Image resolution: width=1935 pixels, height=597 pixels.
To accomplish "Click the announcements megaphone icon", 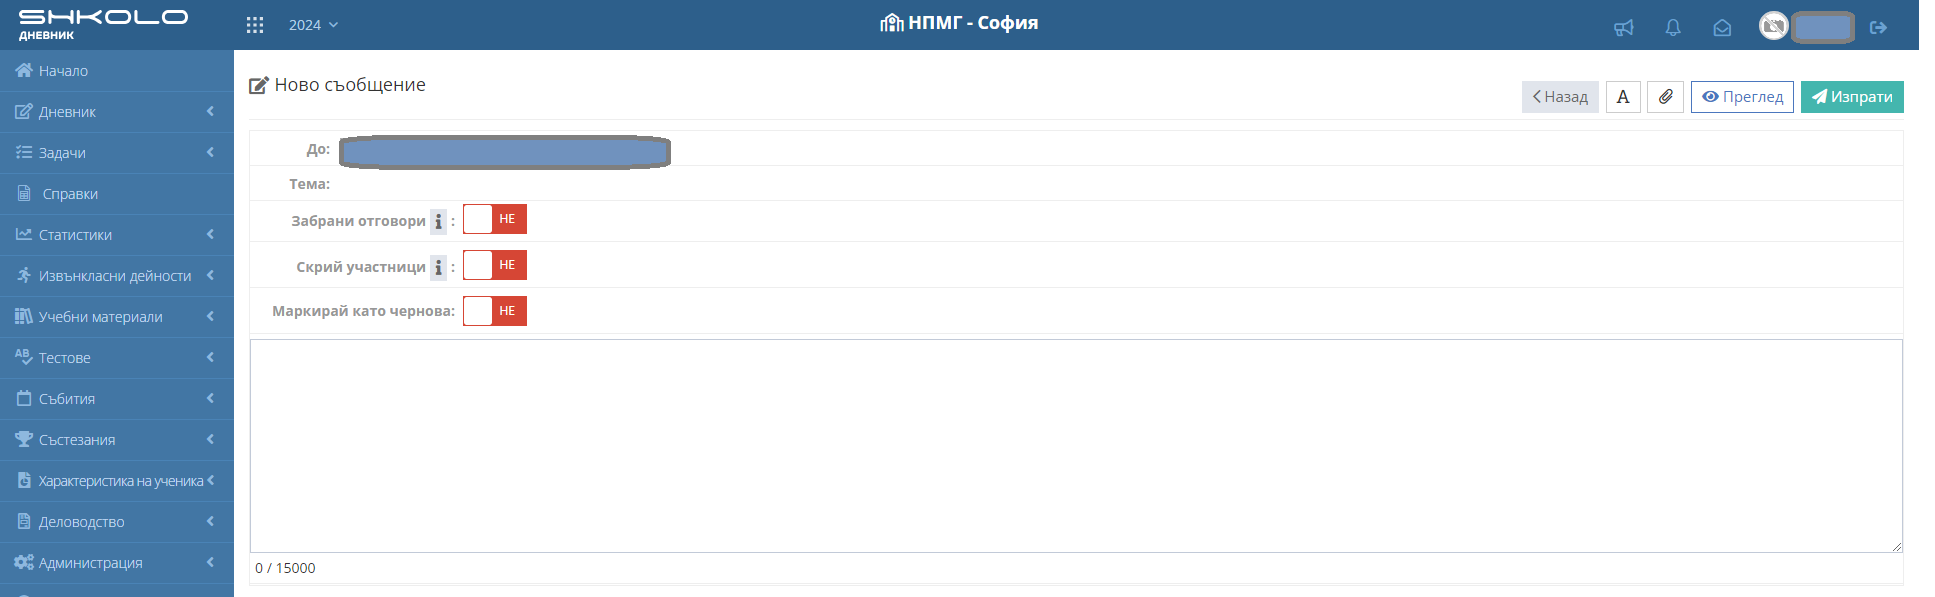I will click(1623, 27).
